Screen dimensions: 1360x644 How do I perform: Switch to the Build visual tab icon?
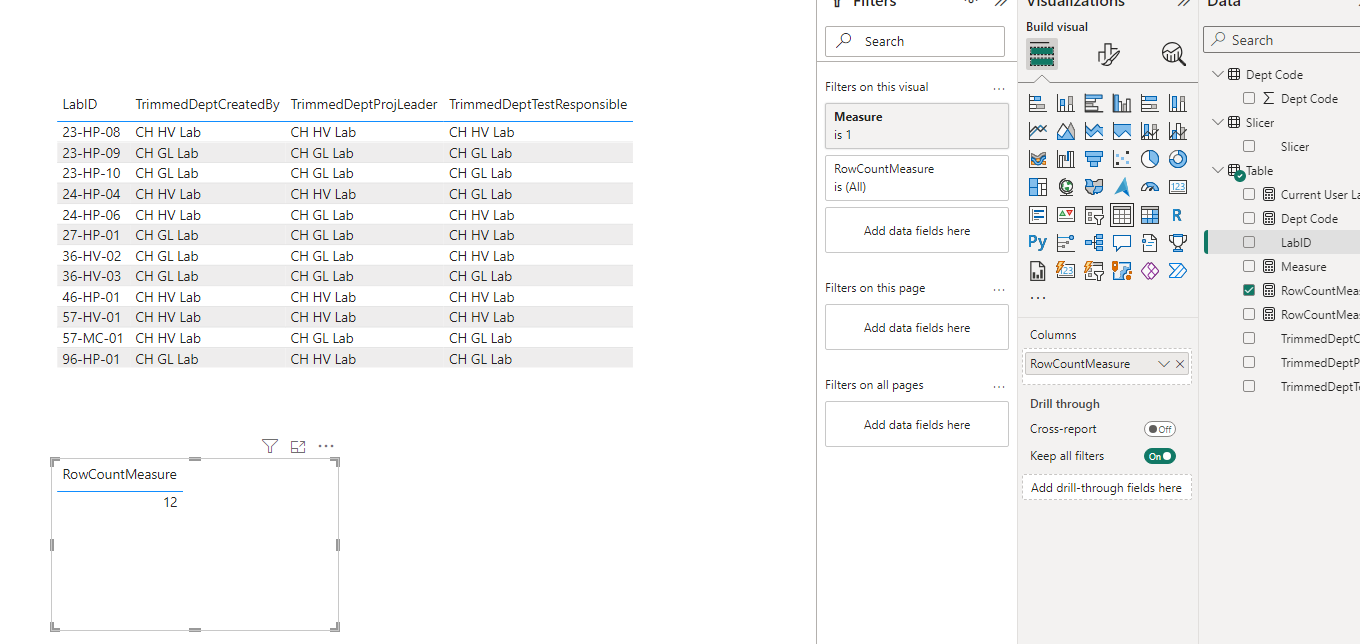pyautogui.click(x=1042, y=54)
